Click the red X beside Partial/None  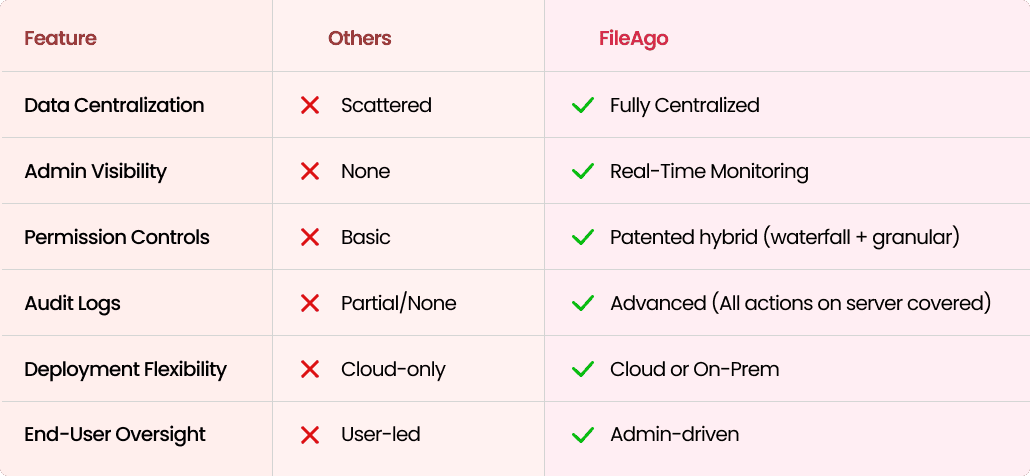pos(309,303)
